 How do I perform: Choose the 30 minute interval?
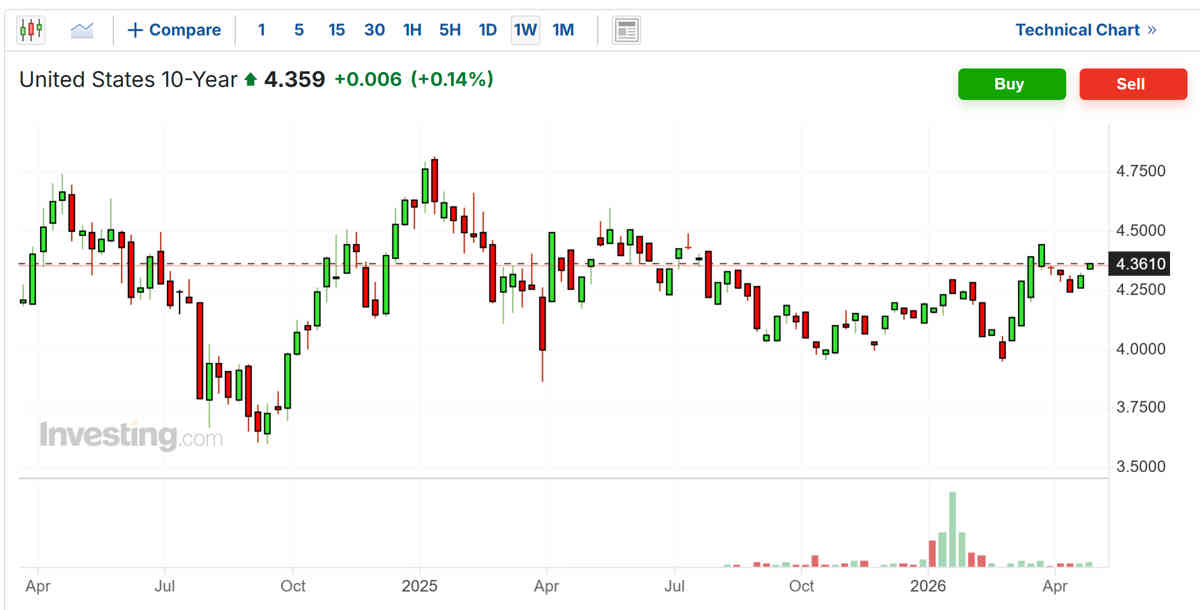point(374,30)
